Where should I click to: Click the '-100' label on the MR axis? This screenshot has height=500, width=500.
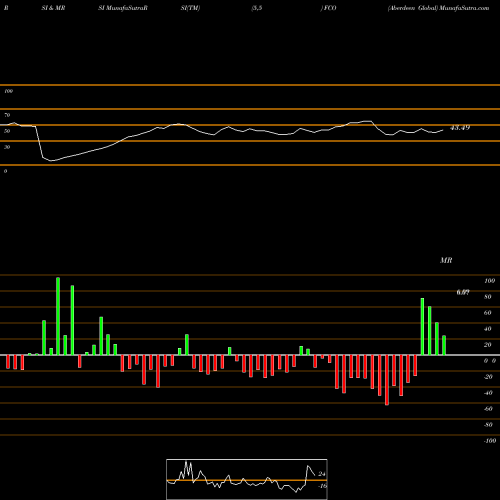coord(490,441)
